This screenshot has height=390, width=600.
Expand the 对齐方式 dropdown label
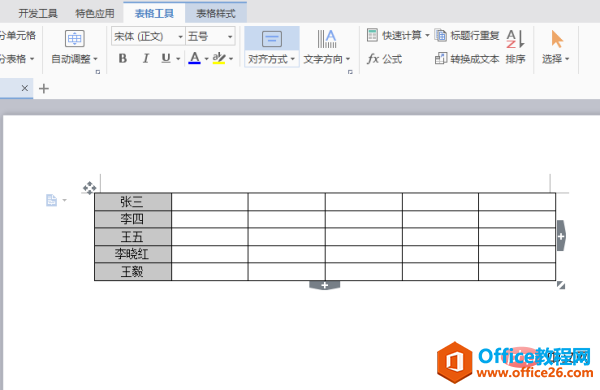(x=271, y=59)
